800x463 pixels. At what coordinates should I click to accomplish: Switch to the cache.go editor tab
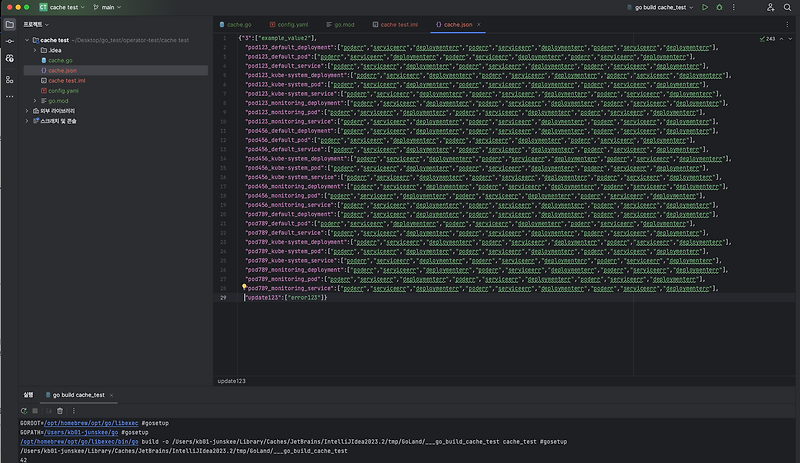[239, 22]
